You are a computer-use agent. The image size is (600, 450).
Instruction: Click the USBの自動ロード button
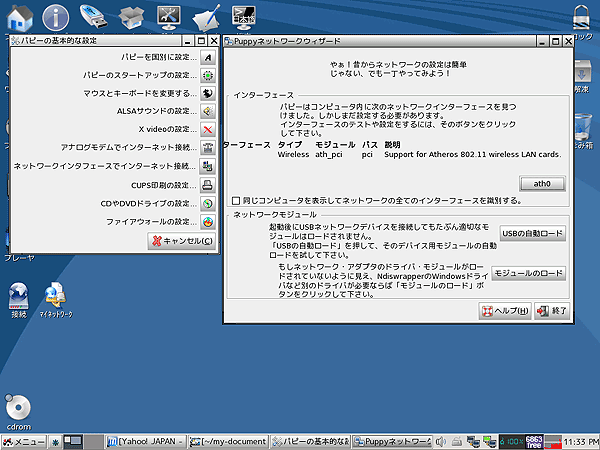pos(532,233)
